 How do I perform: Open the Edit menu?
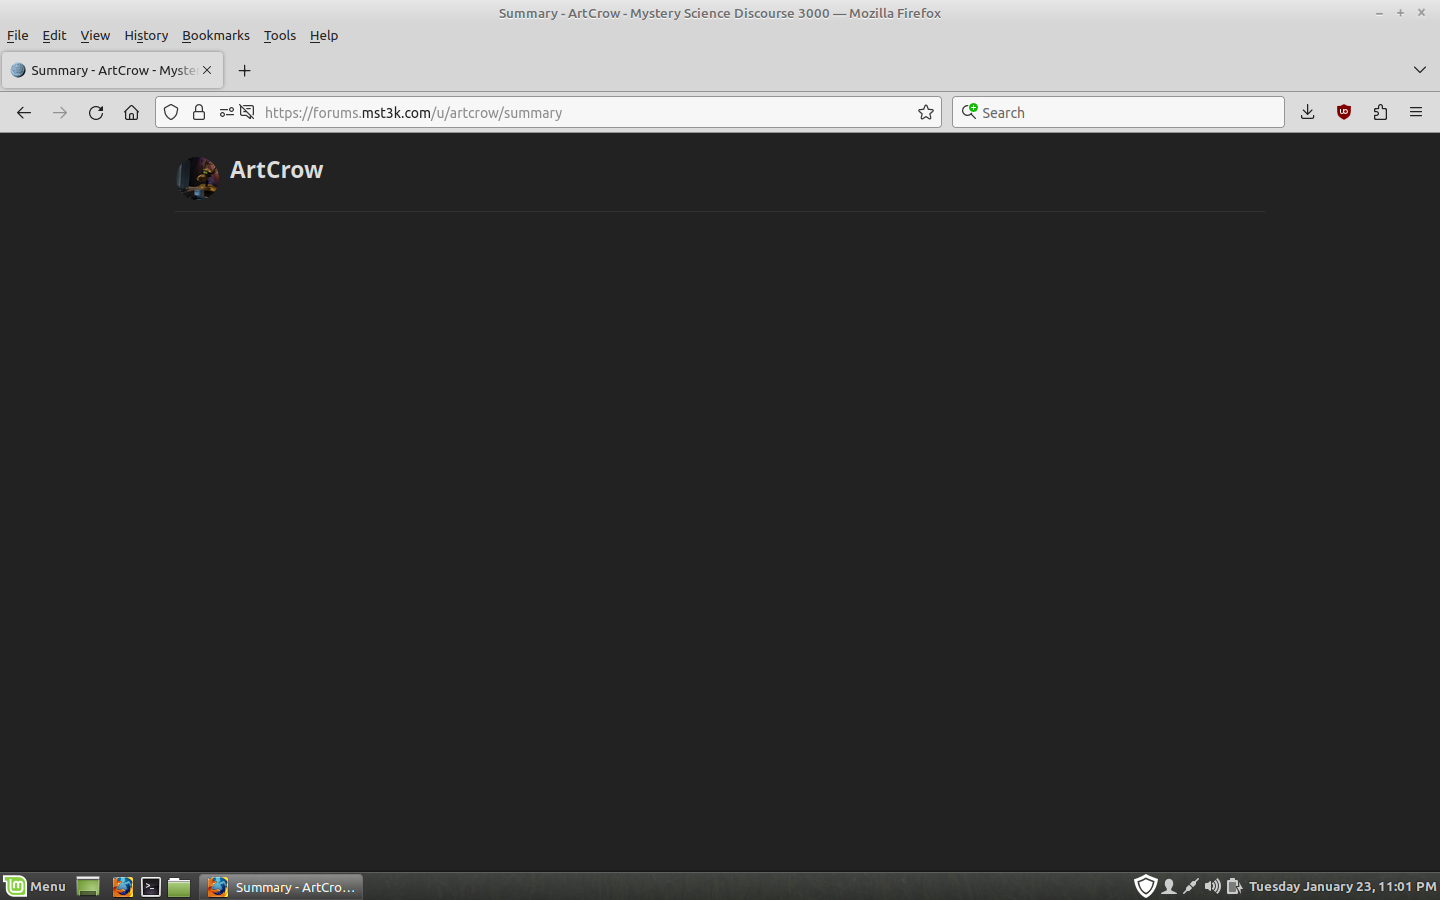(54, 35)
